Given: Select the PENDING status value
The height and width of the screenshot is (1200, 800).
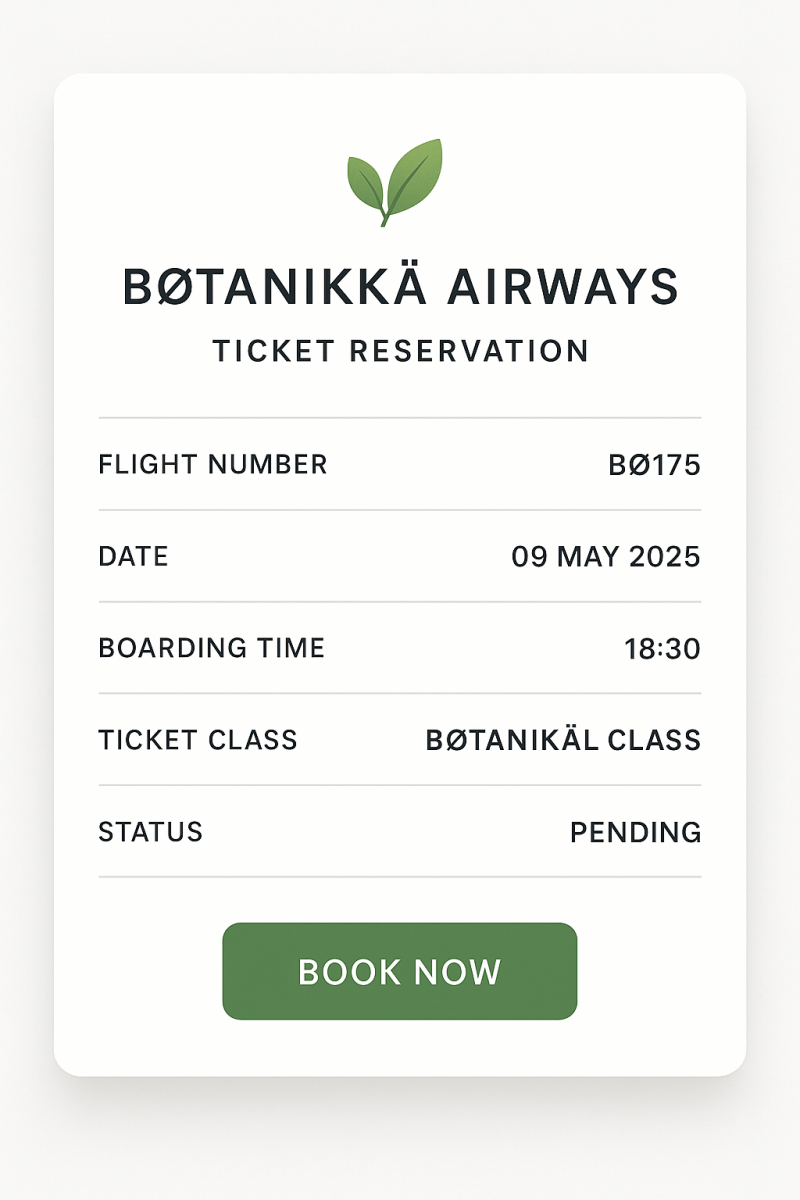Looking at the screenshot, I should [x=636, y=832].
